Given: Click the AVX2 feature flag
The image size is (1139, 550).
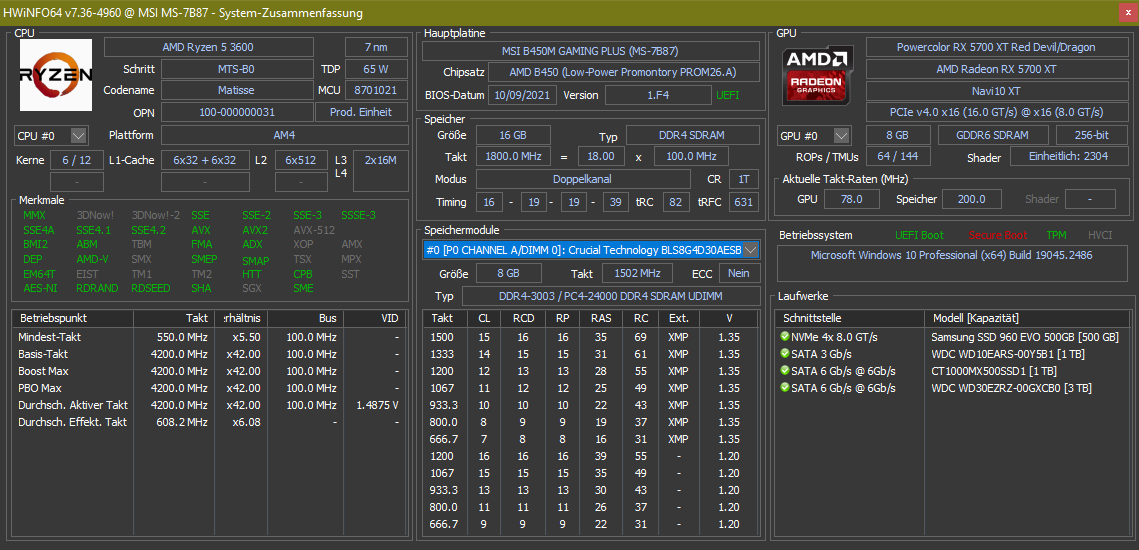Looking at the screenshot, I should 255,230.
